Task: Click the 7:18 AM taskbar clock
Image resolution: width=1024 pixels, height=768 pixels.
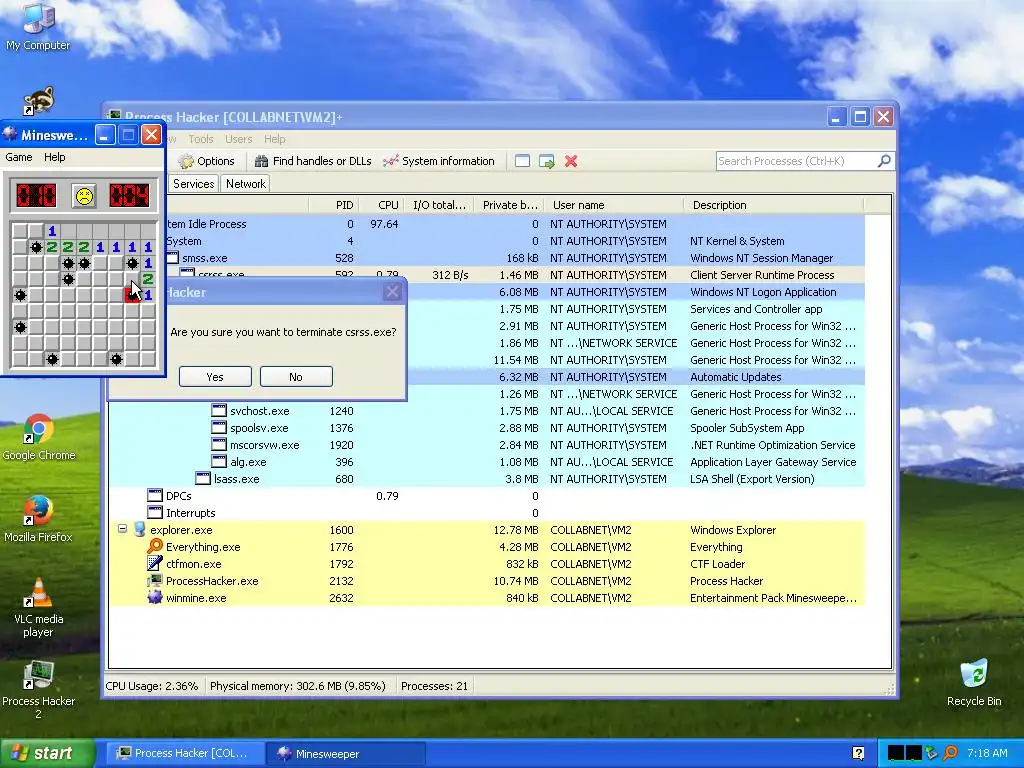Action: 987,753
